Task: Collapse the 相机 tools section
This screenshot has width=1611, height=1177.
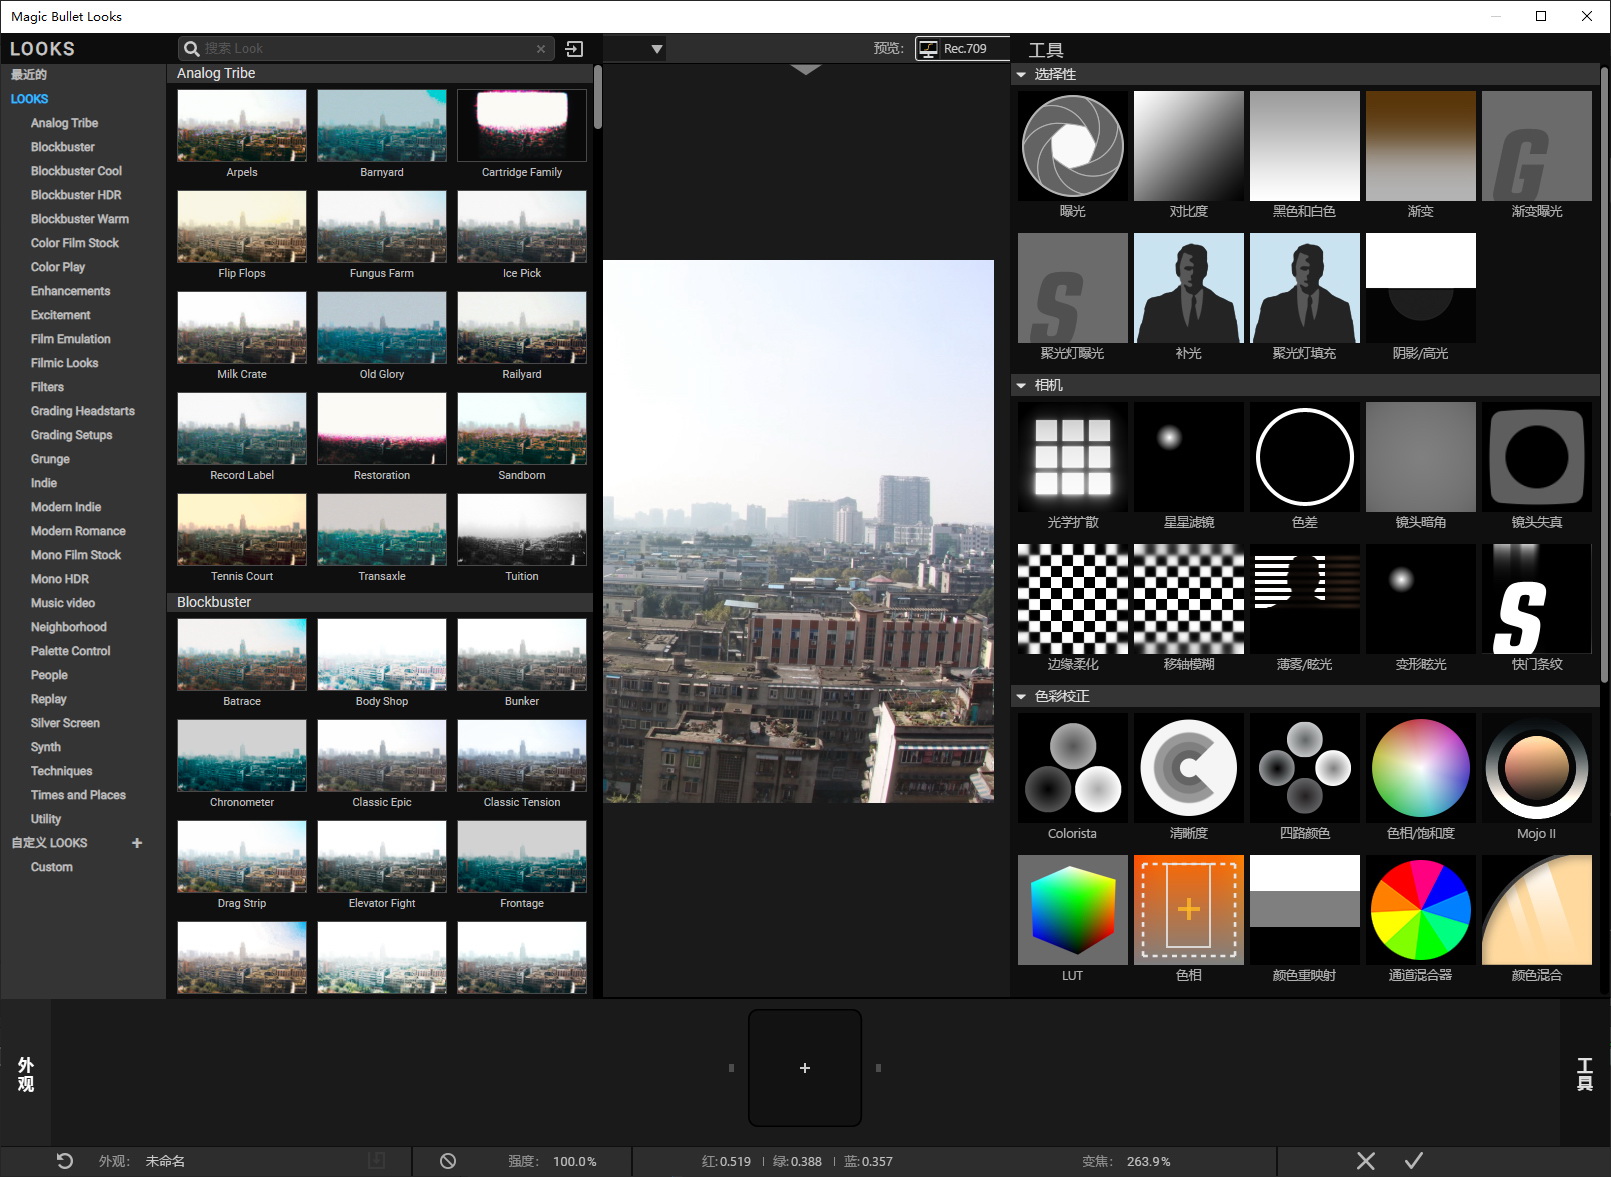Action: (1021, 386)
